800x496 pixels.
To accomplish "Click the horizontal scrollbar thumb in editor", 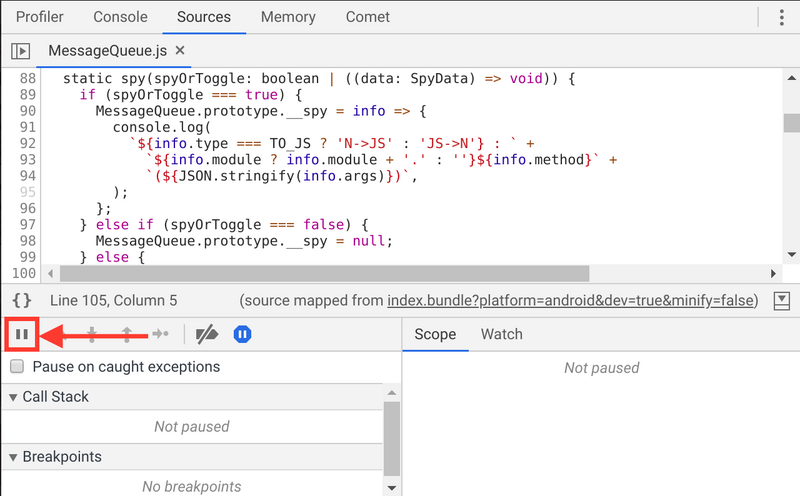I will click(324, 274).
